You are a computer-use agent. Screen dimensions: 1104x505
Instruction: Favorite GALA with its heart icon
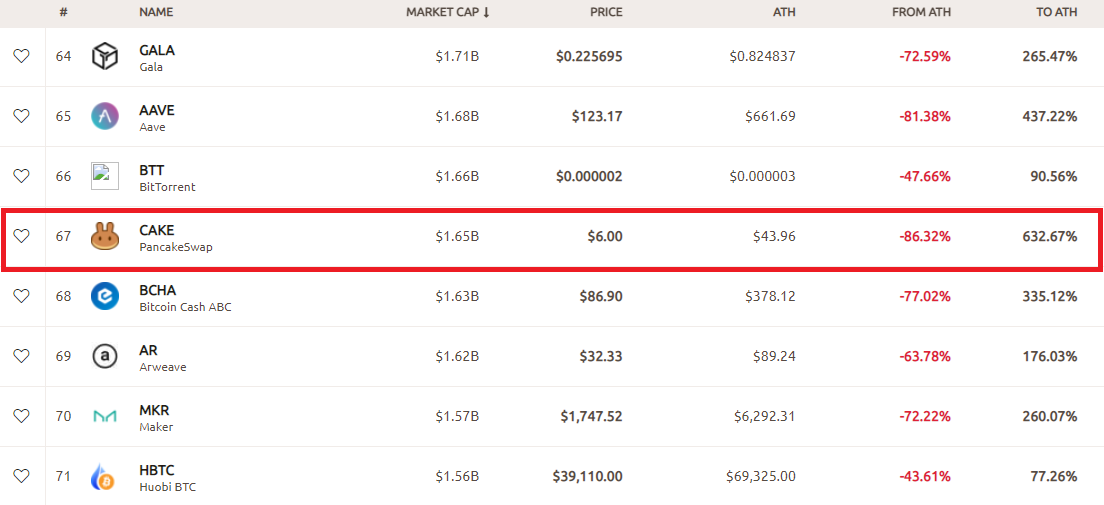point(22,56)
